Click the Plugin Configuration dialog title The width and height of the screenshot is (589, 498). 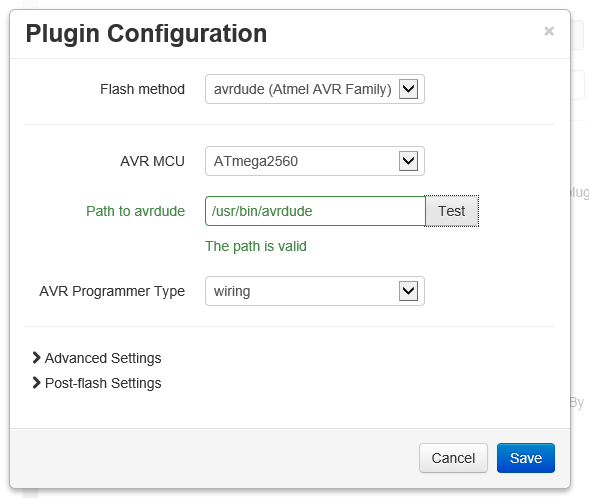click(x=146, y=34)
